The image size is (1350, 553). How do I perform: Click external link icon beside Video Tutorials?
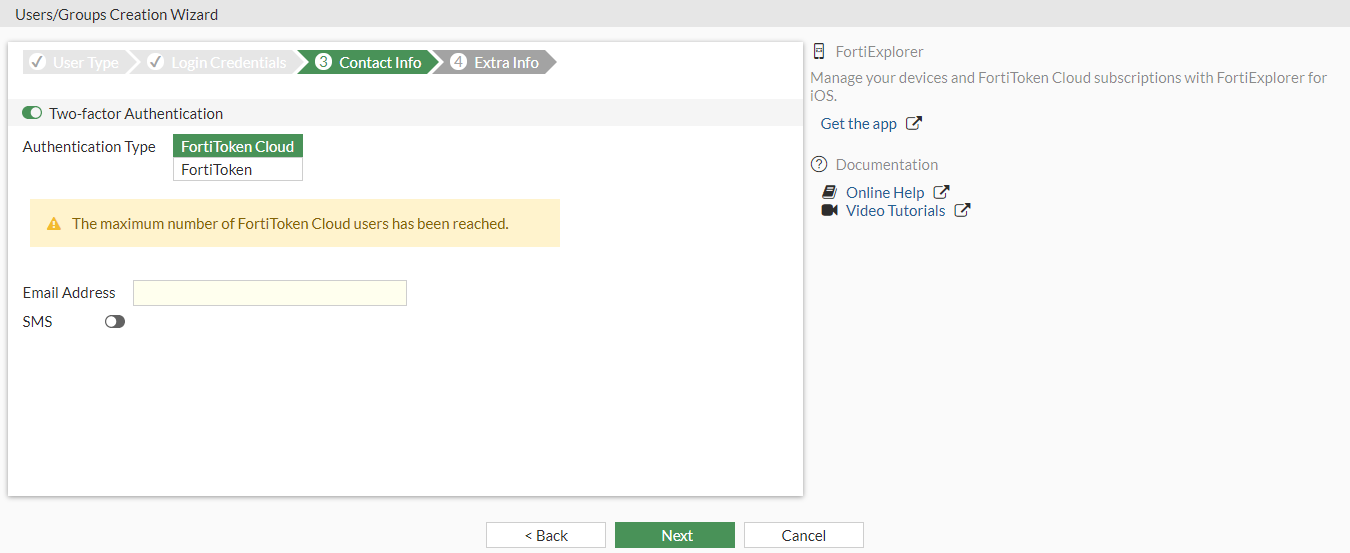[962, 210]
